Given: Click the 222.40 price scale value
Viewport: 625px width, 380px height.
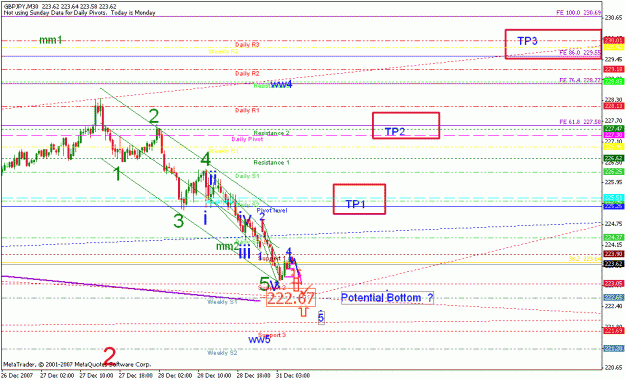Looking at the screenshot, I should 613,306.
